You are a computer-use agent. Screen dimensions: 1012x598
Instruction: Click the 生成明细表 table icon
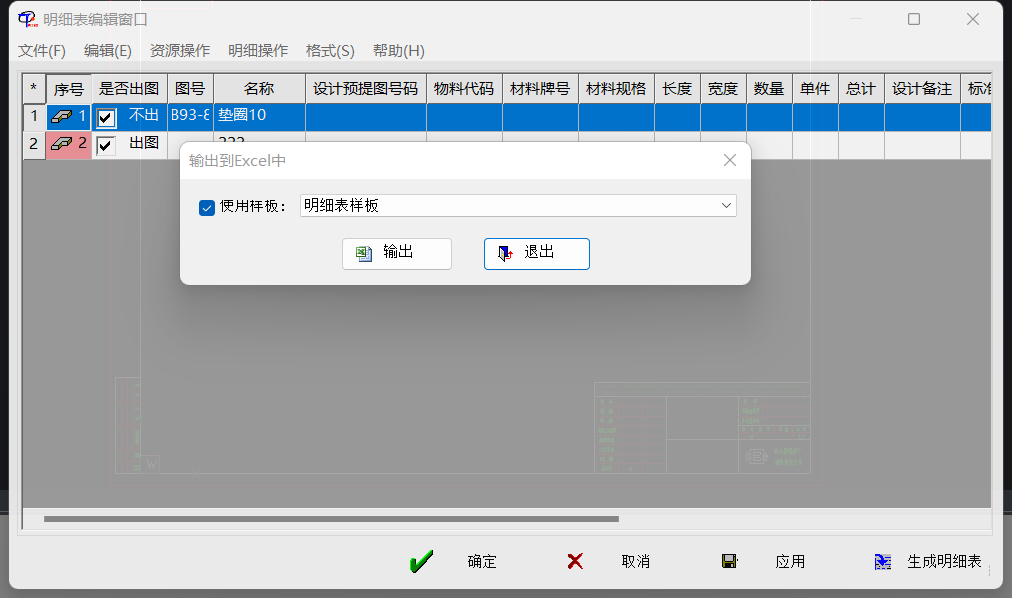883,562
